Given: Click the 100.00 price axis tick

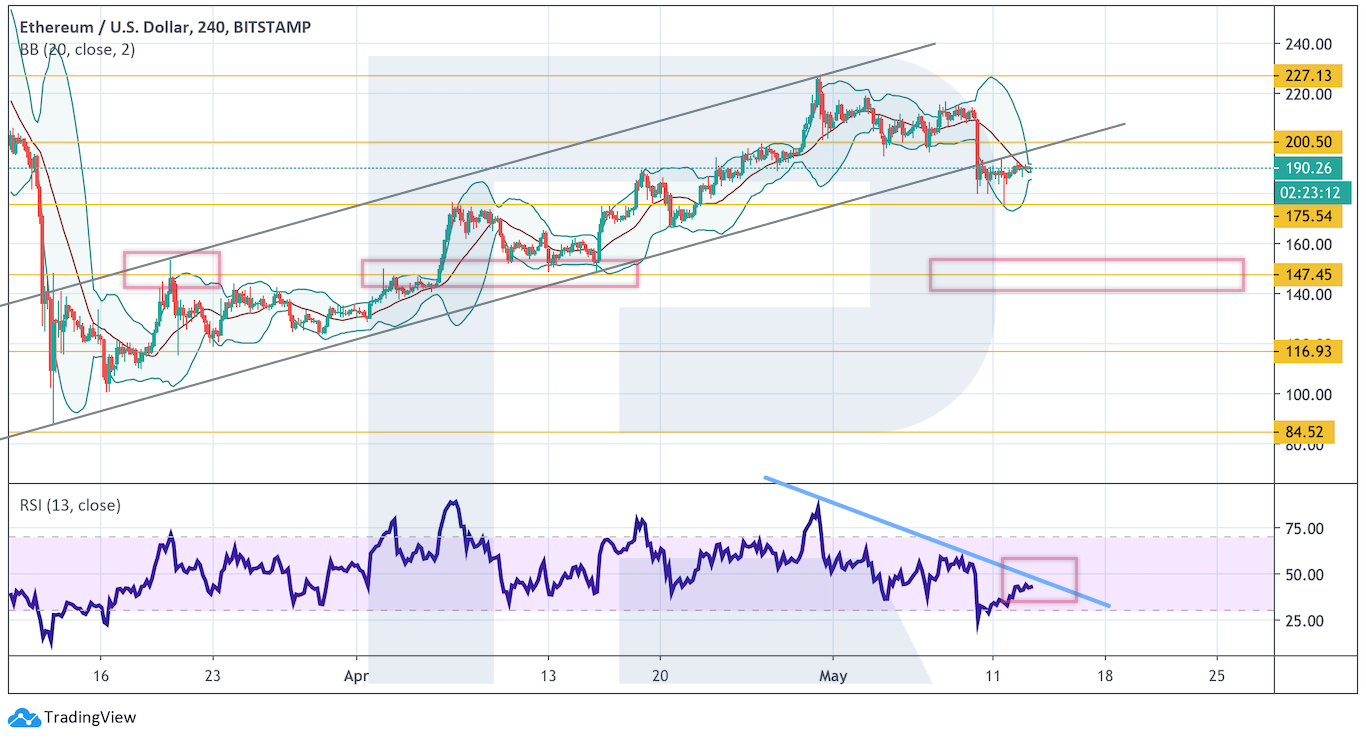Looking at the screenshot, I should [1310, 394].
